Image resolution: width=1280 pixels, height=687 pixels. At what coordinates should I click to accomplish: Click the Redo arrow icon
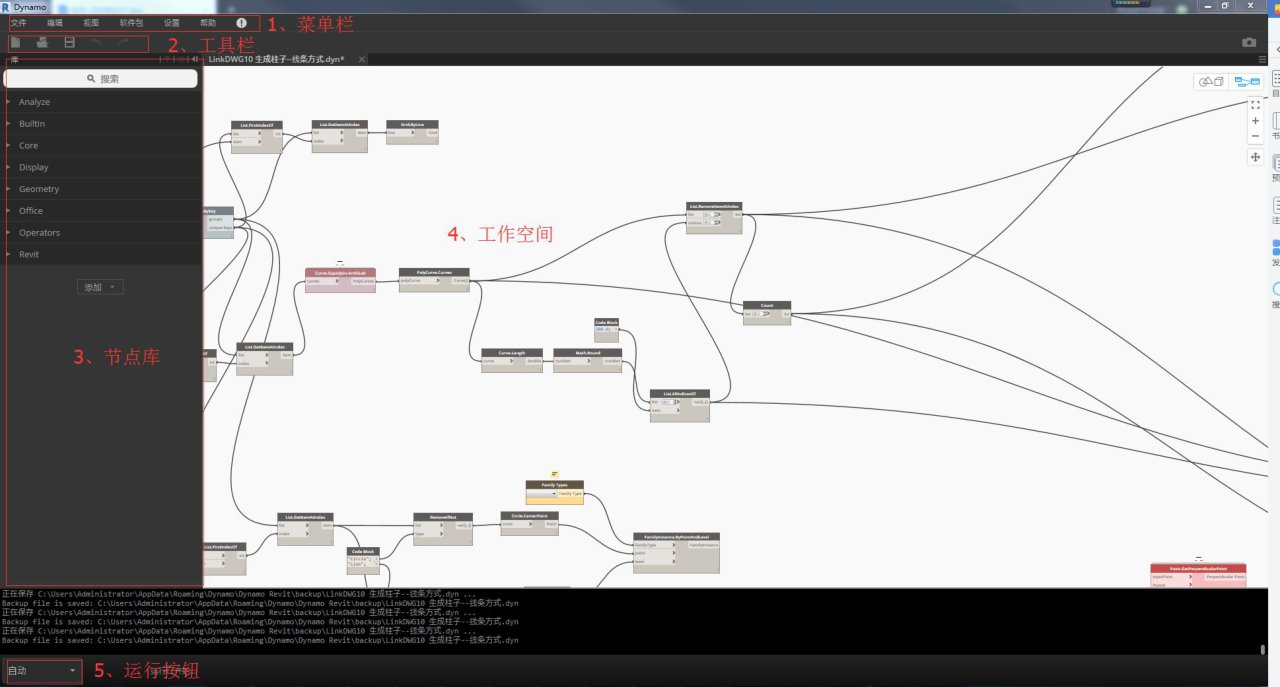[x=123, y=43]
